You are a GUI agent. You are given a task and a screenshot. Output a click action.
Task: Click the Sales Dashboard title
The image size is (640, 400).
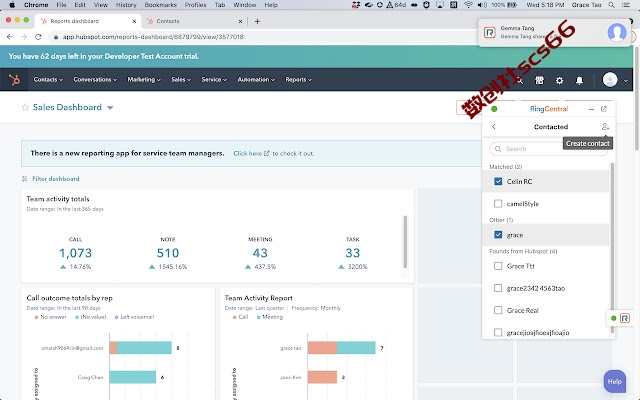[x=67, y=107]
